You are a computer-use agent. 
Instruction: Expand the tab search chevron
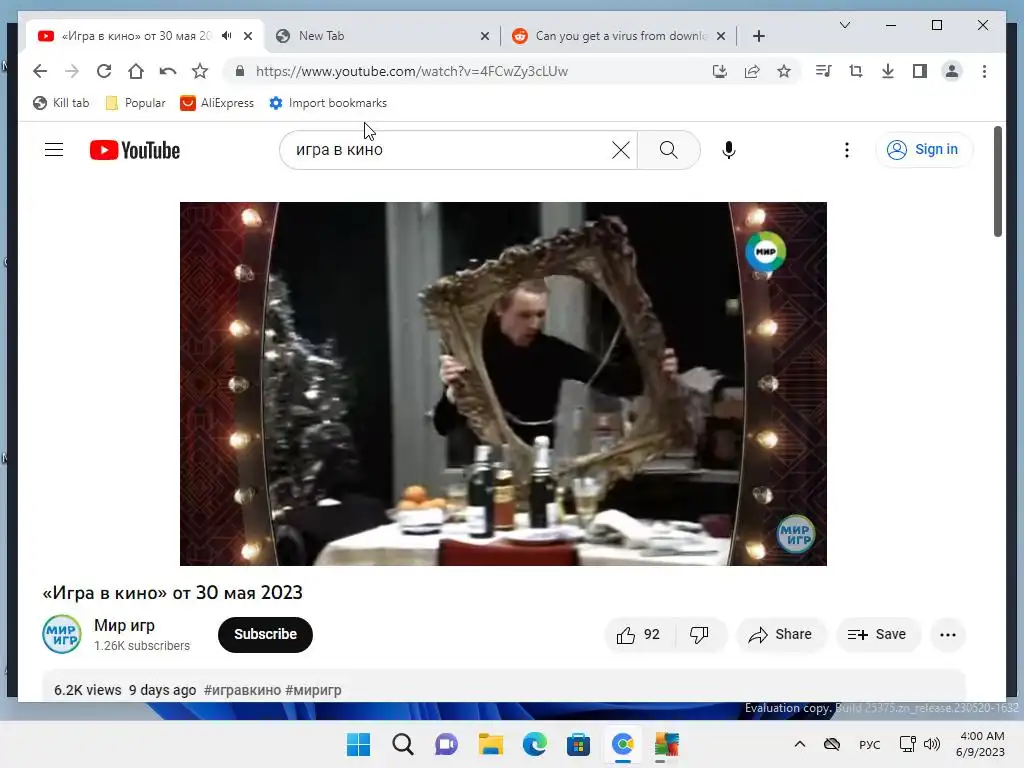pyautogui.click(x=844, y=25)
